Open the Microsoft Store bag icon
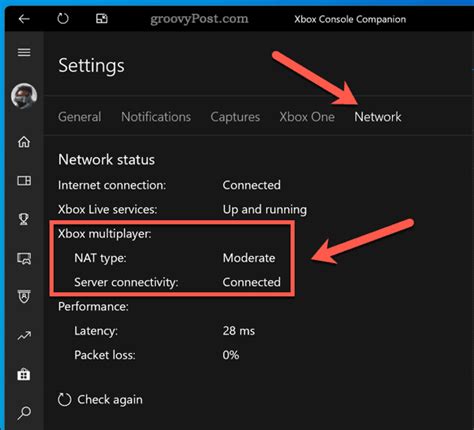 pyautogui.click(x=24, y=374)
